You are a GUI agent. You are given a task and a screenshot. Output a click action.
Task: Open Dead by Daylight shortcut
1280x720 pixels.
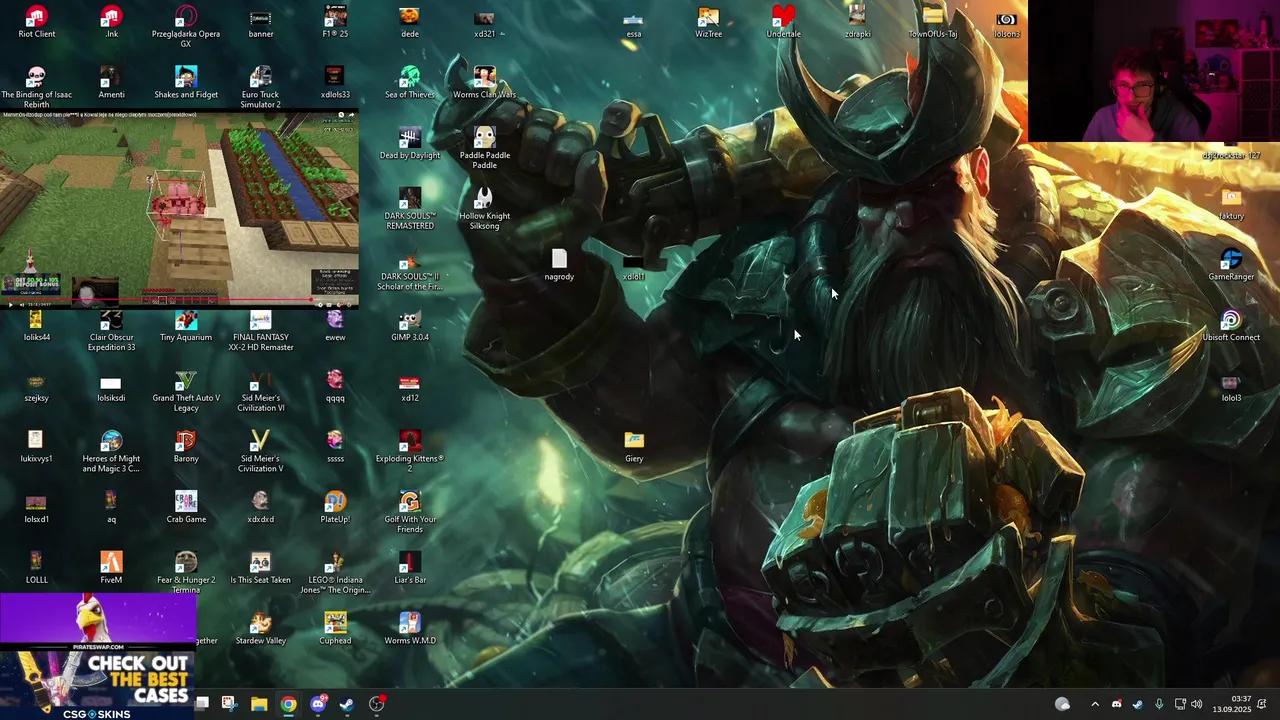[x=410, y=144]
